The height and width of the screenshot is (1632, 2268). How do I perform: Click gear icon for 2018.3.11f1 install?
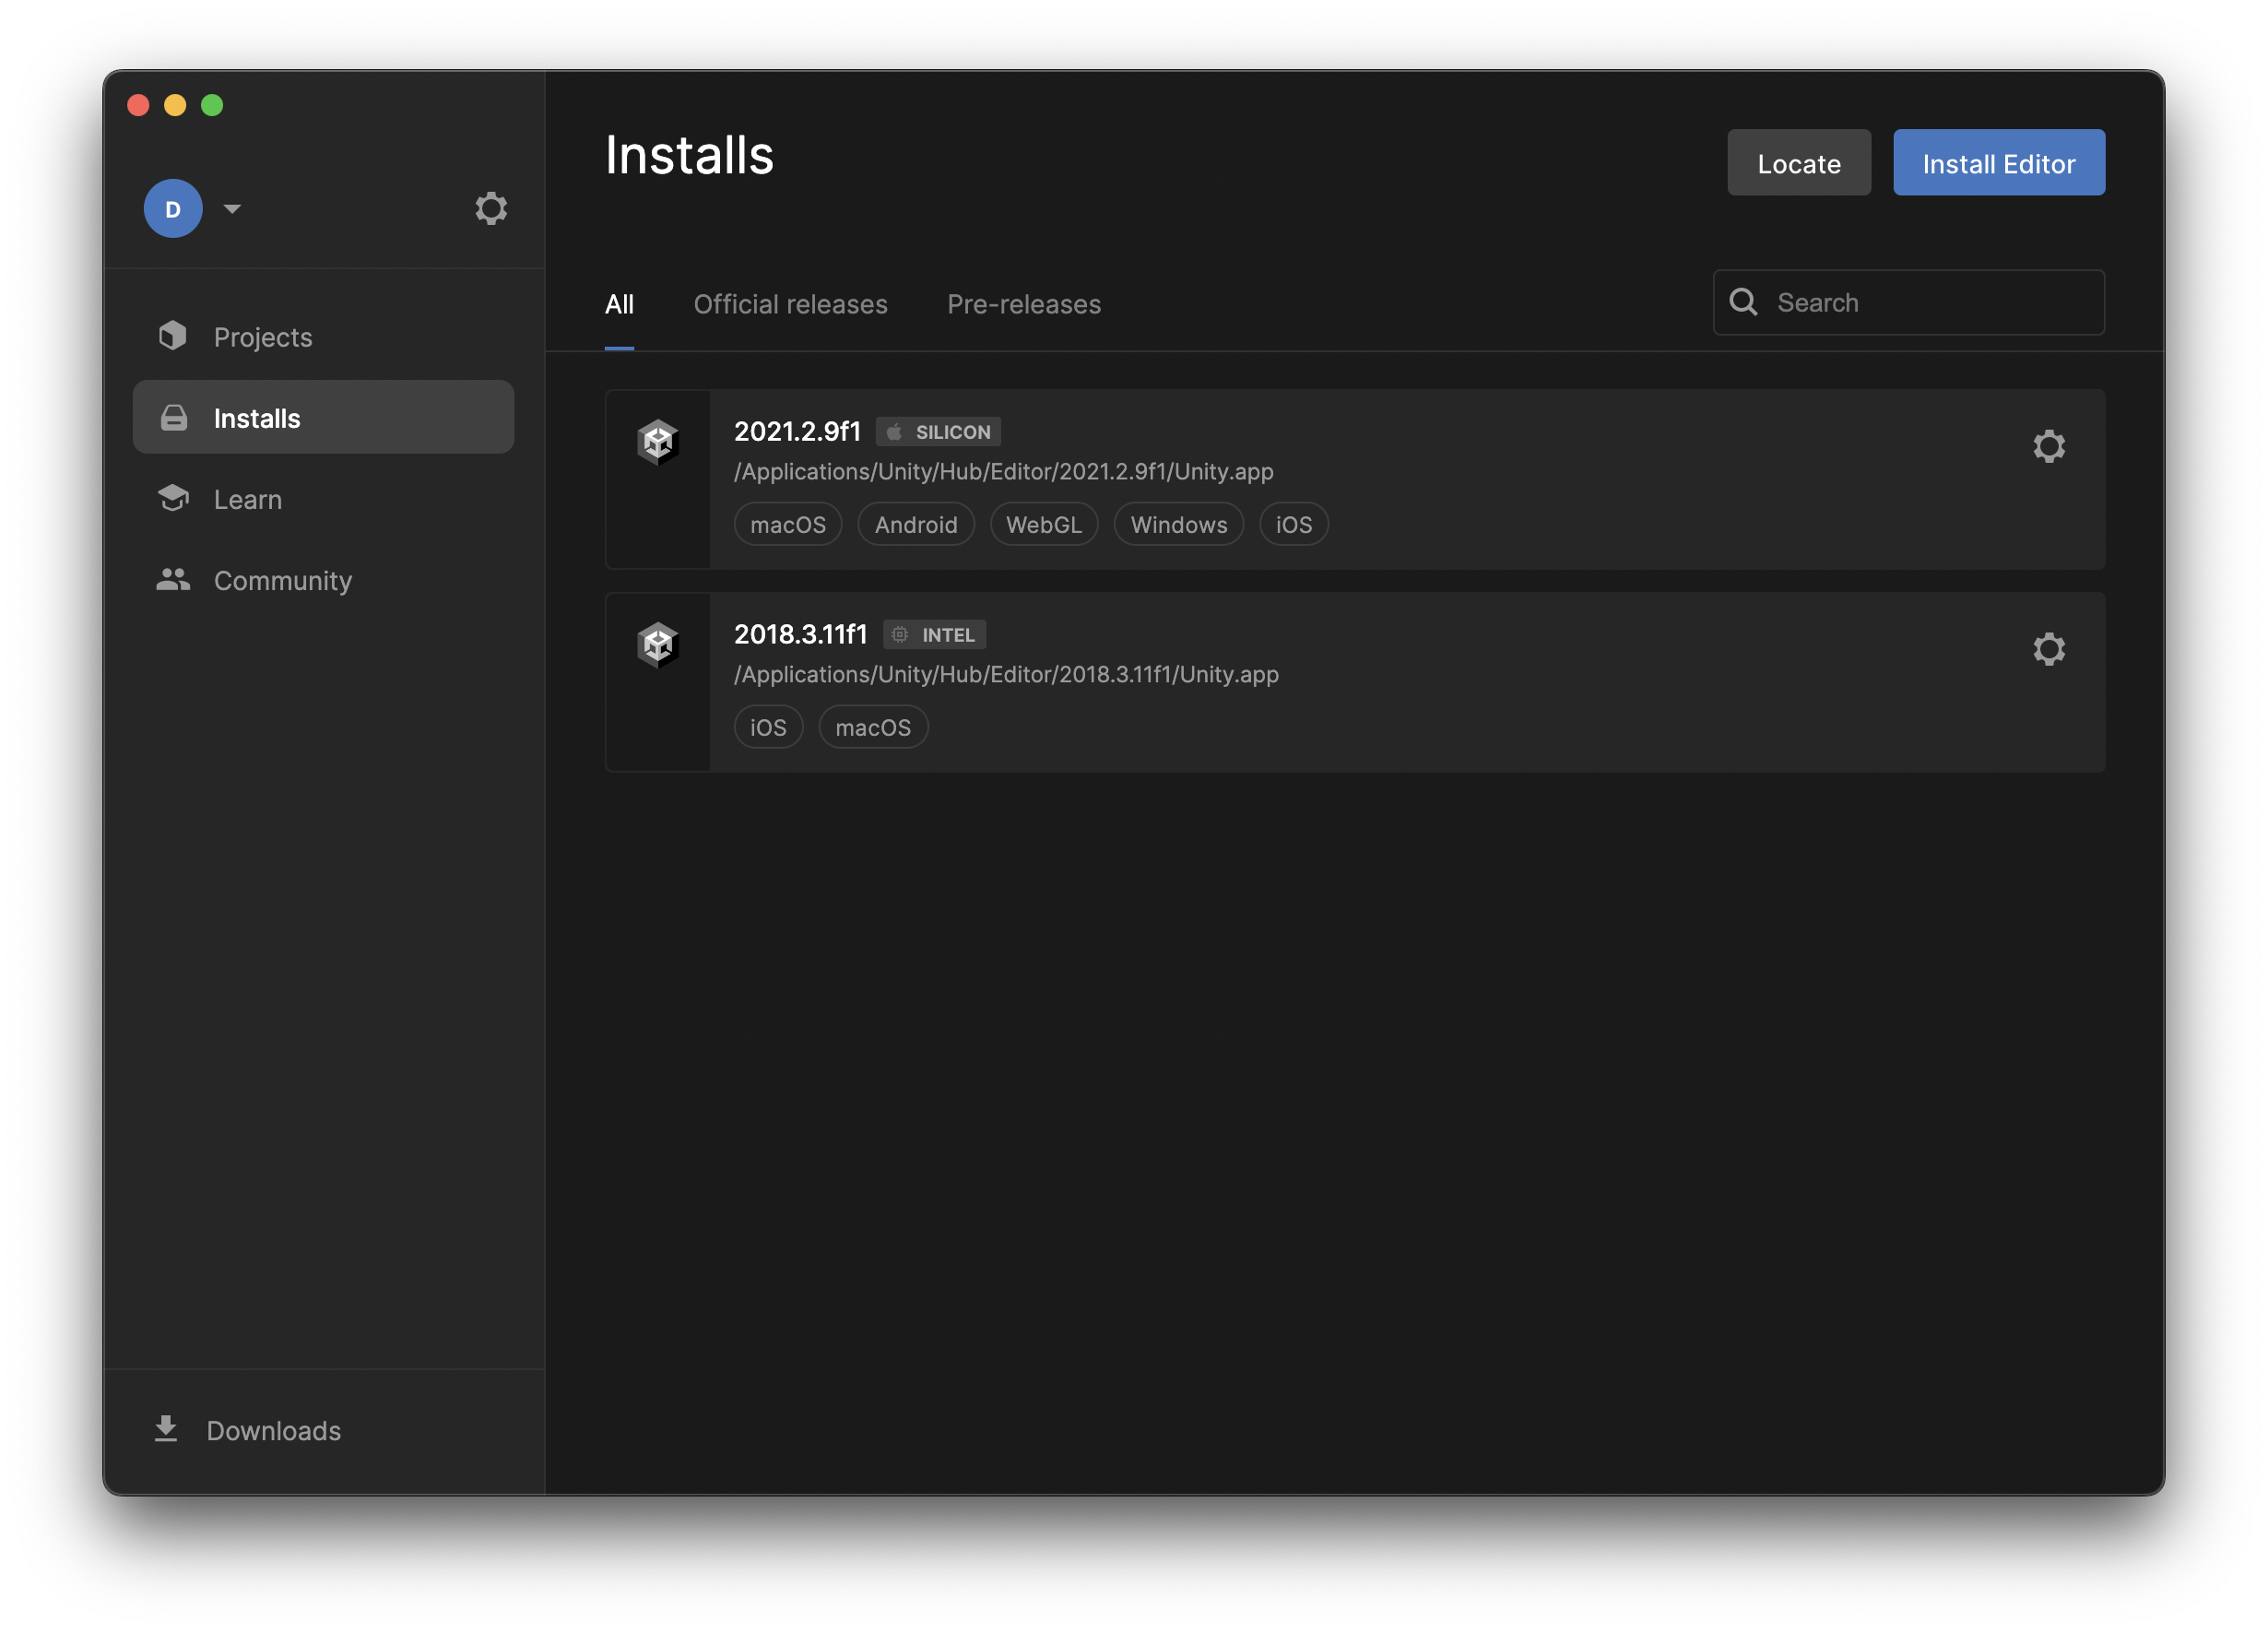coord(2048,649)
